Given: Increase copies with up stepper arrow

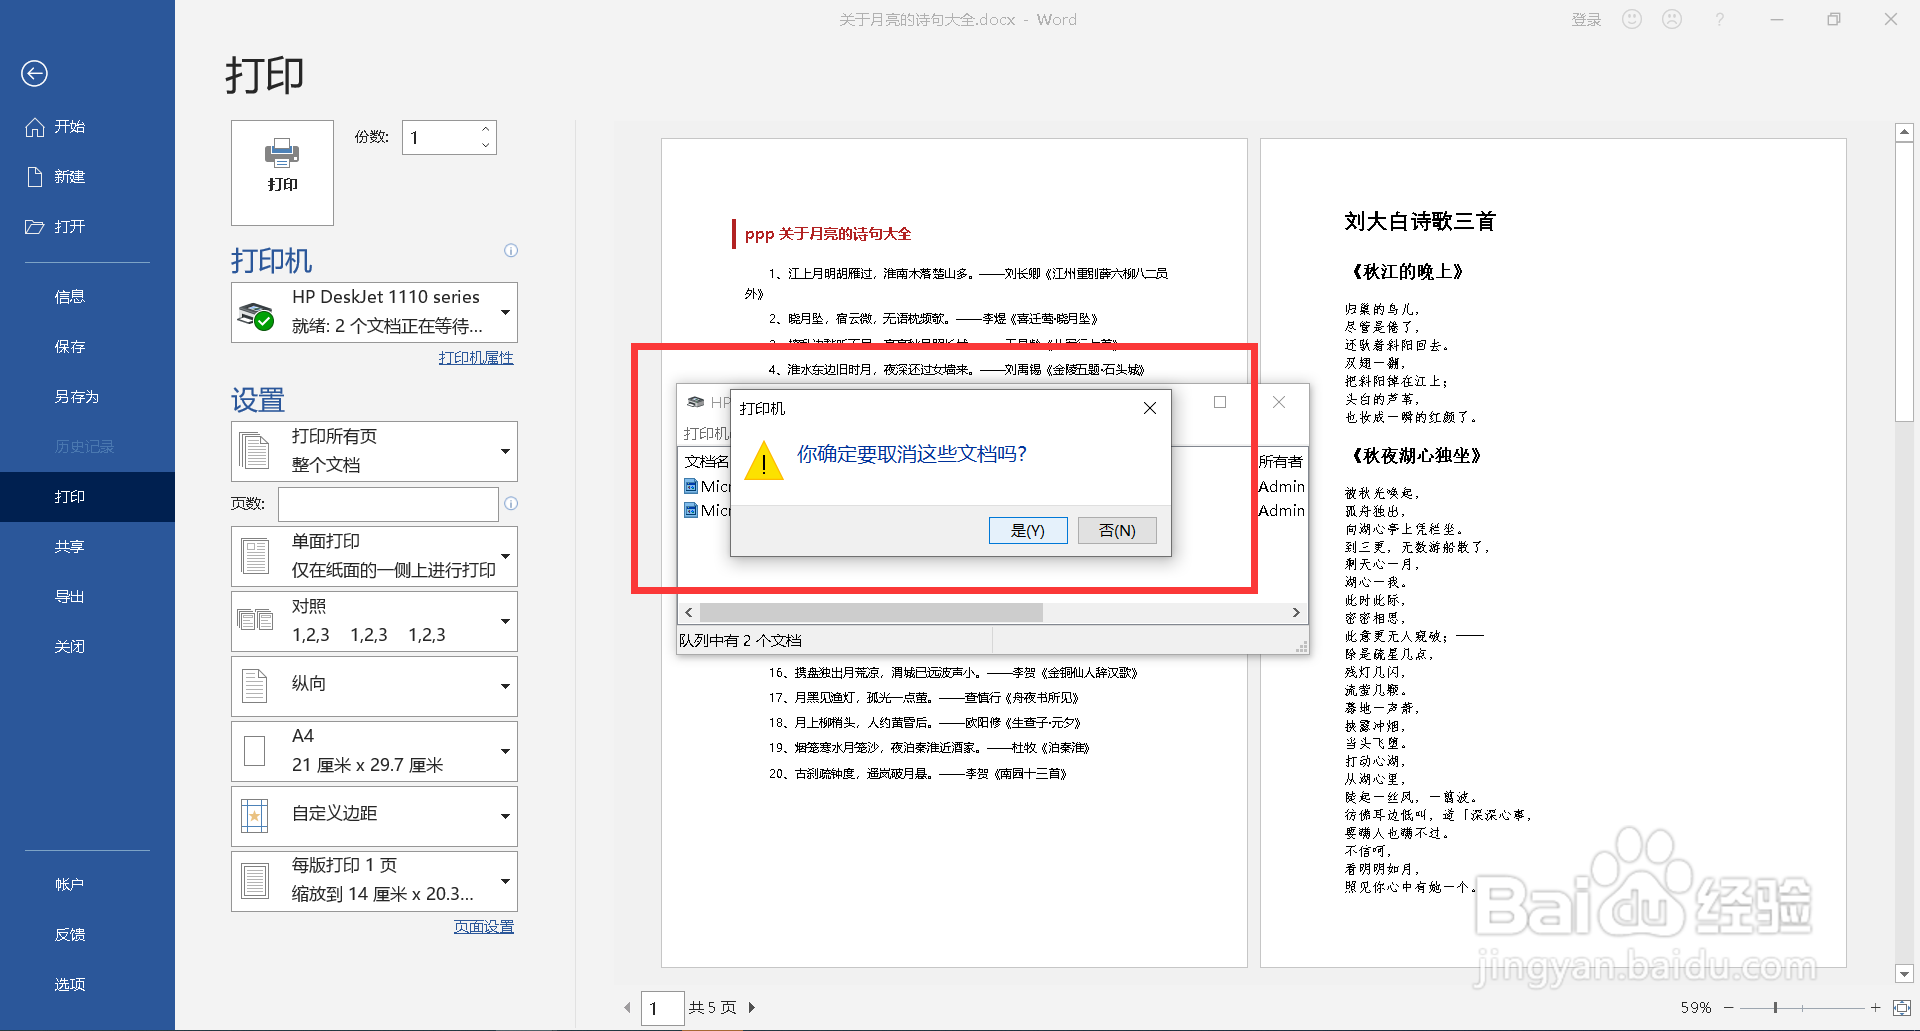Looking at the screenshot, I should [x=486, y=129].
